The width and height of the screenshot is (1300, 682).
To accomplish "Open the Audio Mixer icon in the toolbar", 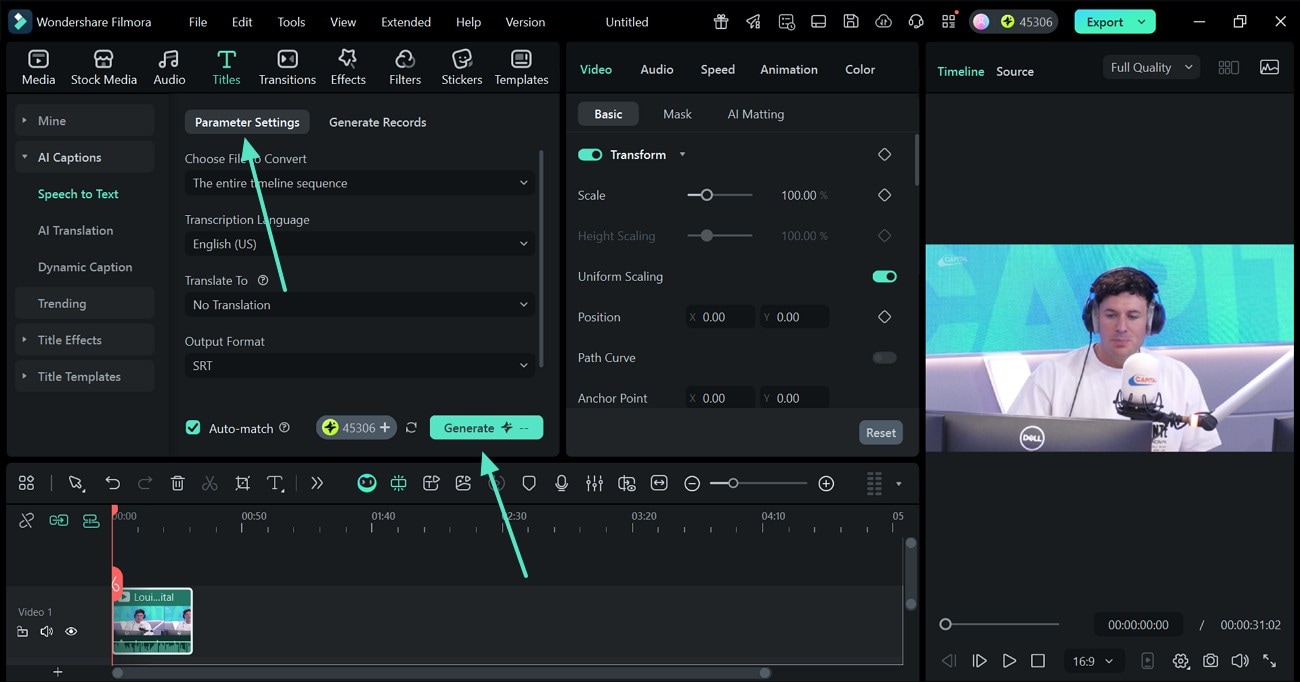I will click(594, 483).
